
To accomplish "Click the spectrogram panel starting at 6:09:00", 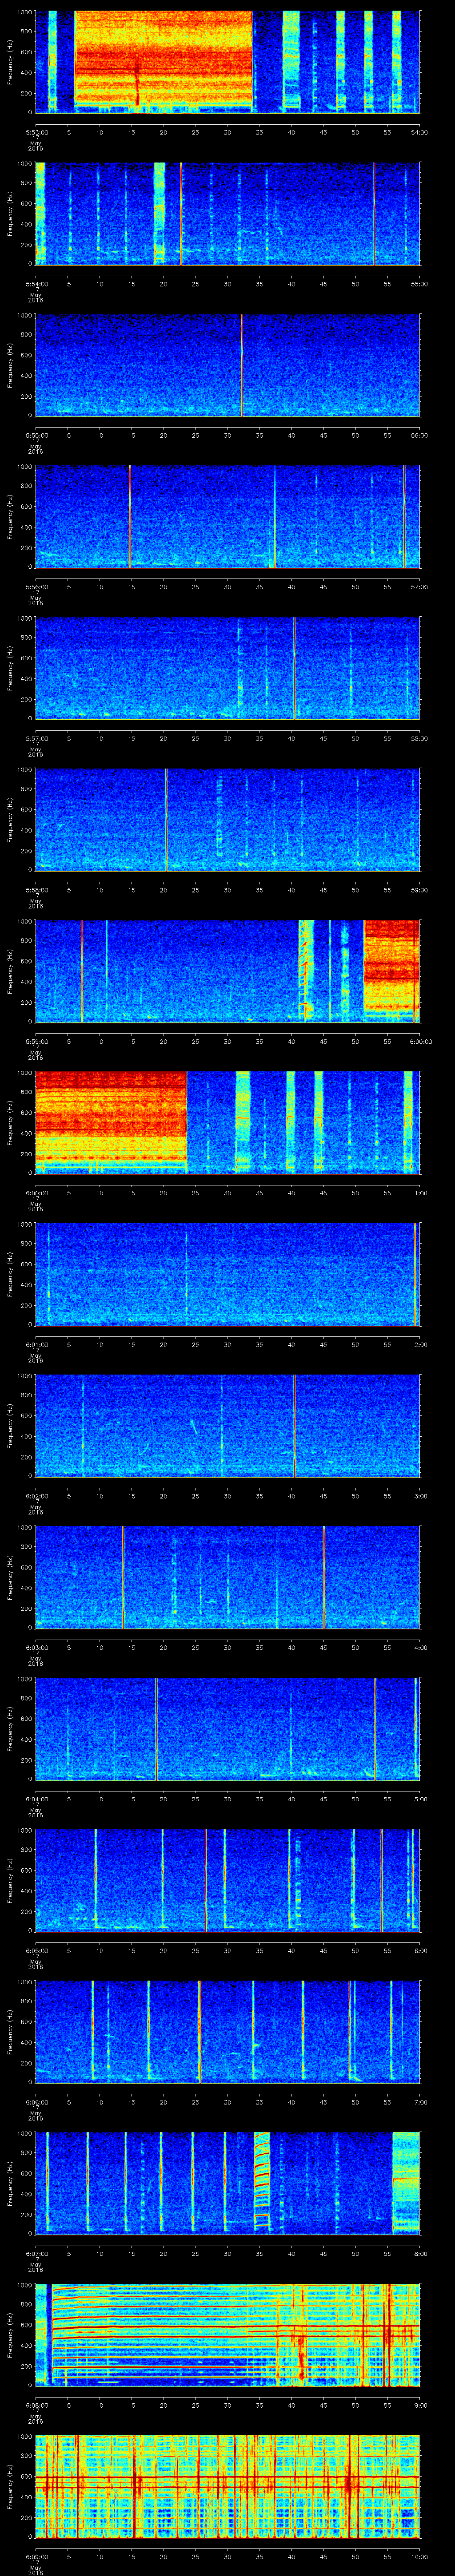I will pyautogui.click(x=227, y=2487).
